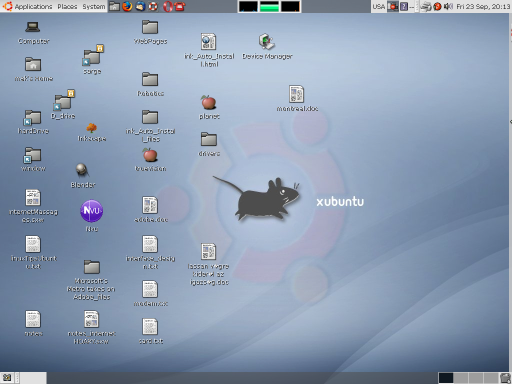Click the USA keyboard layout indicator
The width and height of the screenshot is (512, 384).
click(x=379, y=6)
